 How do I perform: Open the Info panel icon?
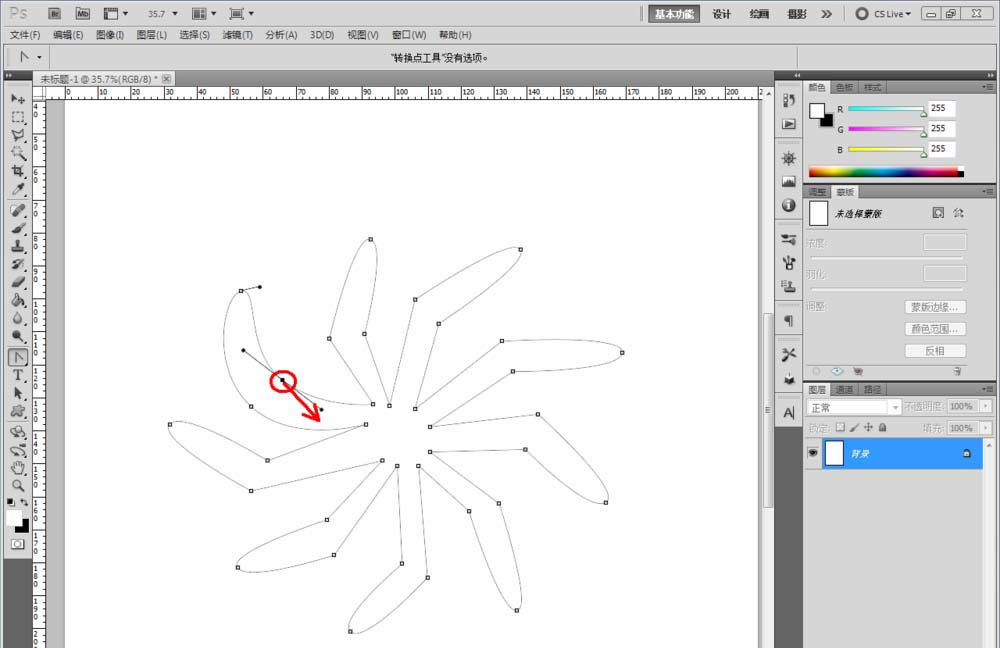(789, 205)
